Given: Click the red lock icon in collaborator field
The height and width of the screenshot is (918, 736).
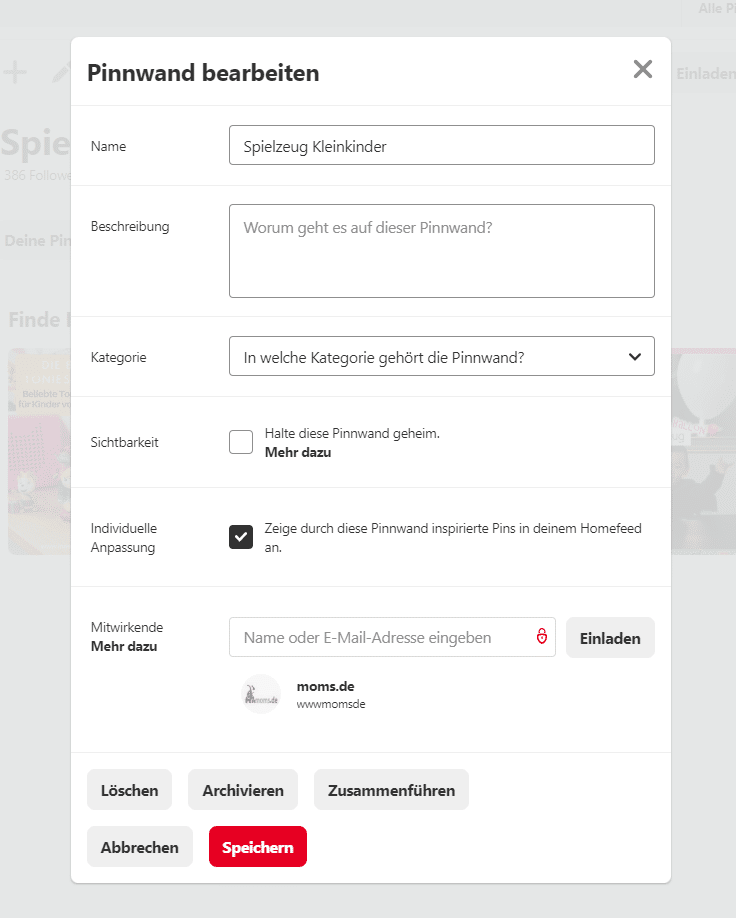Looking at the screenshot, I should pyautogui.click(x=542, y=636).
